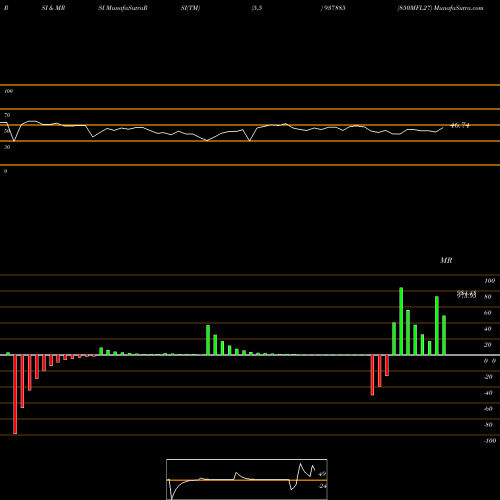500x500 pixels.
Task: Click the longest red MR histogram bar
Action: (15, 394)
